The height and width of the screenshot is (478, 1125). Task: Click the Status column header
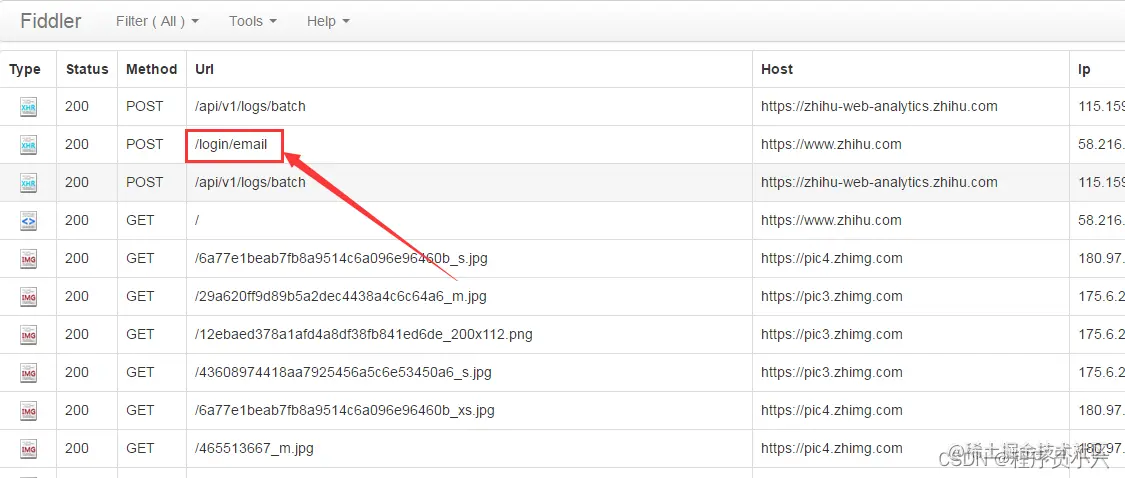[87, 70]
